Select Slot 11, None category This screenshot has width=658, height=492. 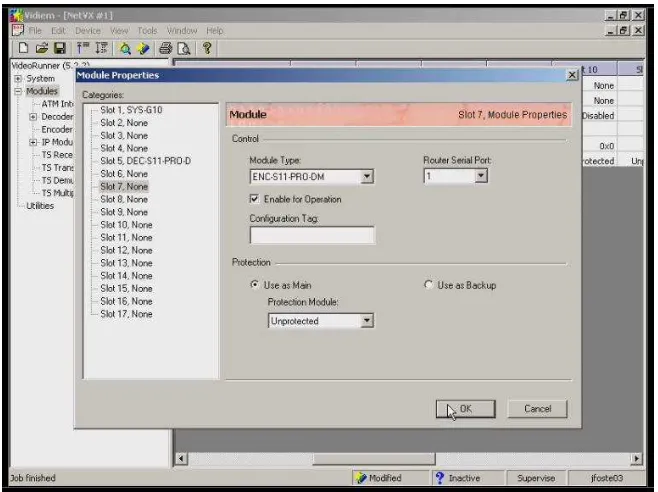[x=126, y=238]
